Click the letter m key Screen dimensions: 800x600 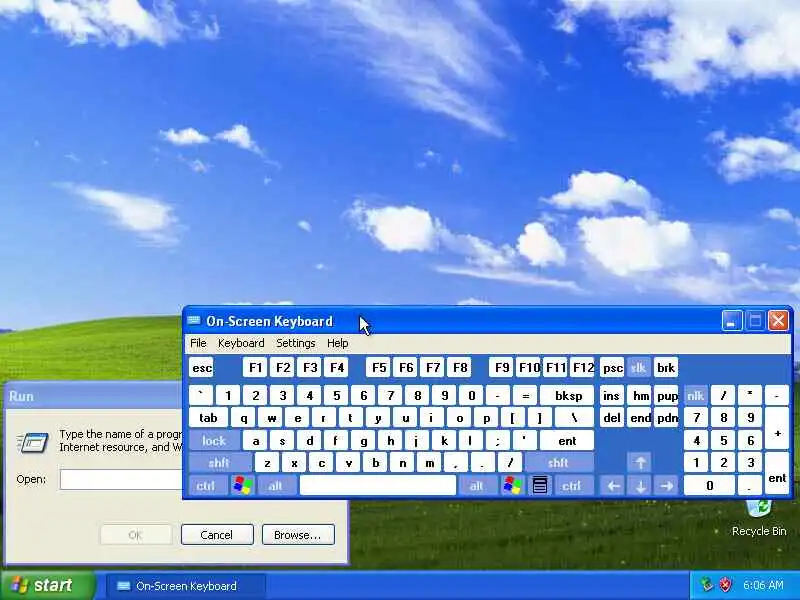(430, 463)
